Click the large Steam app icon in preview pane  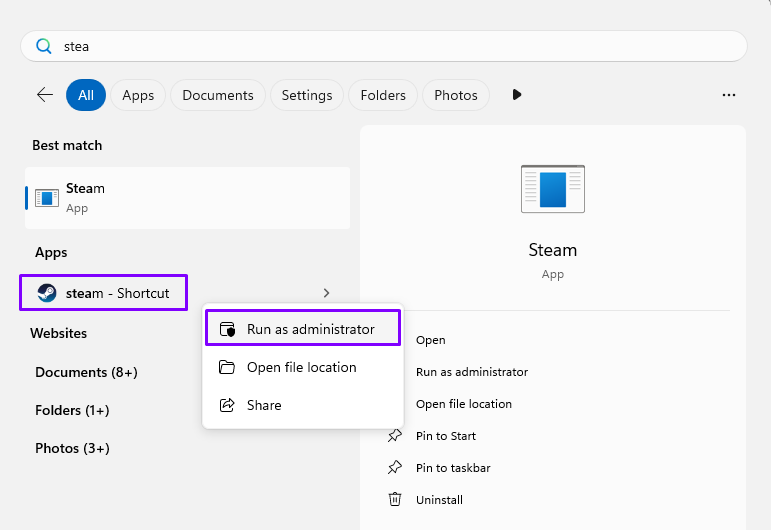coord(552,189)
